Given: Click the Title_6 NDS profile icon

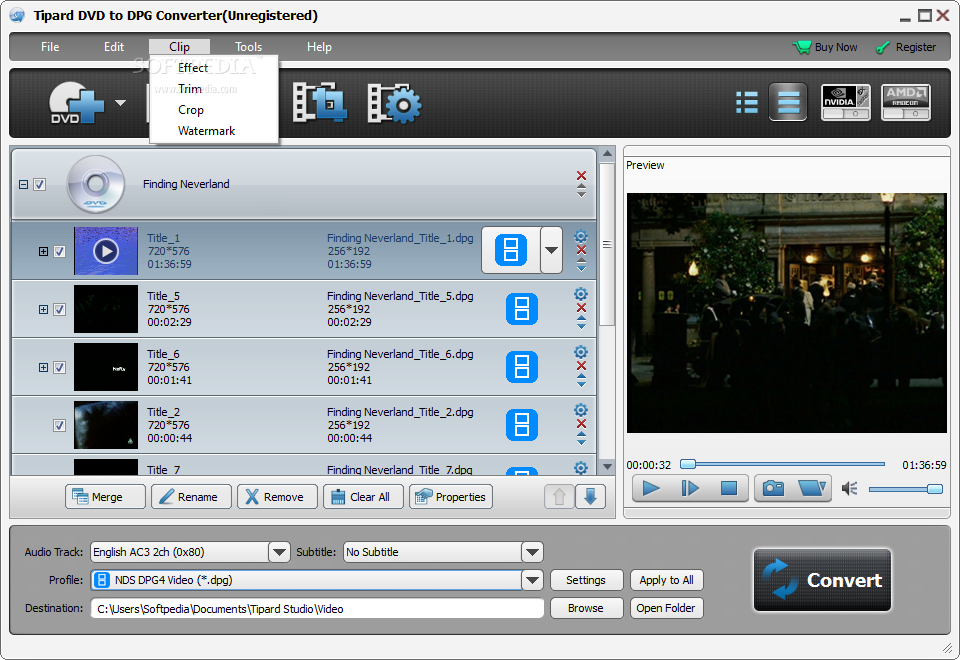Looking at the screenshot, I should pyautogui.click(x=522, y=367).
